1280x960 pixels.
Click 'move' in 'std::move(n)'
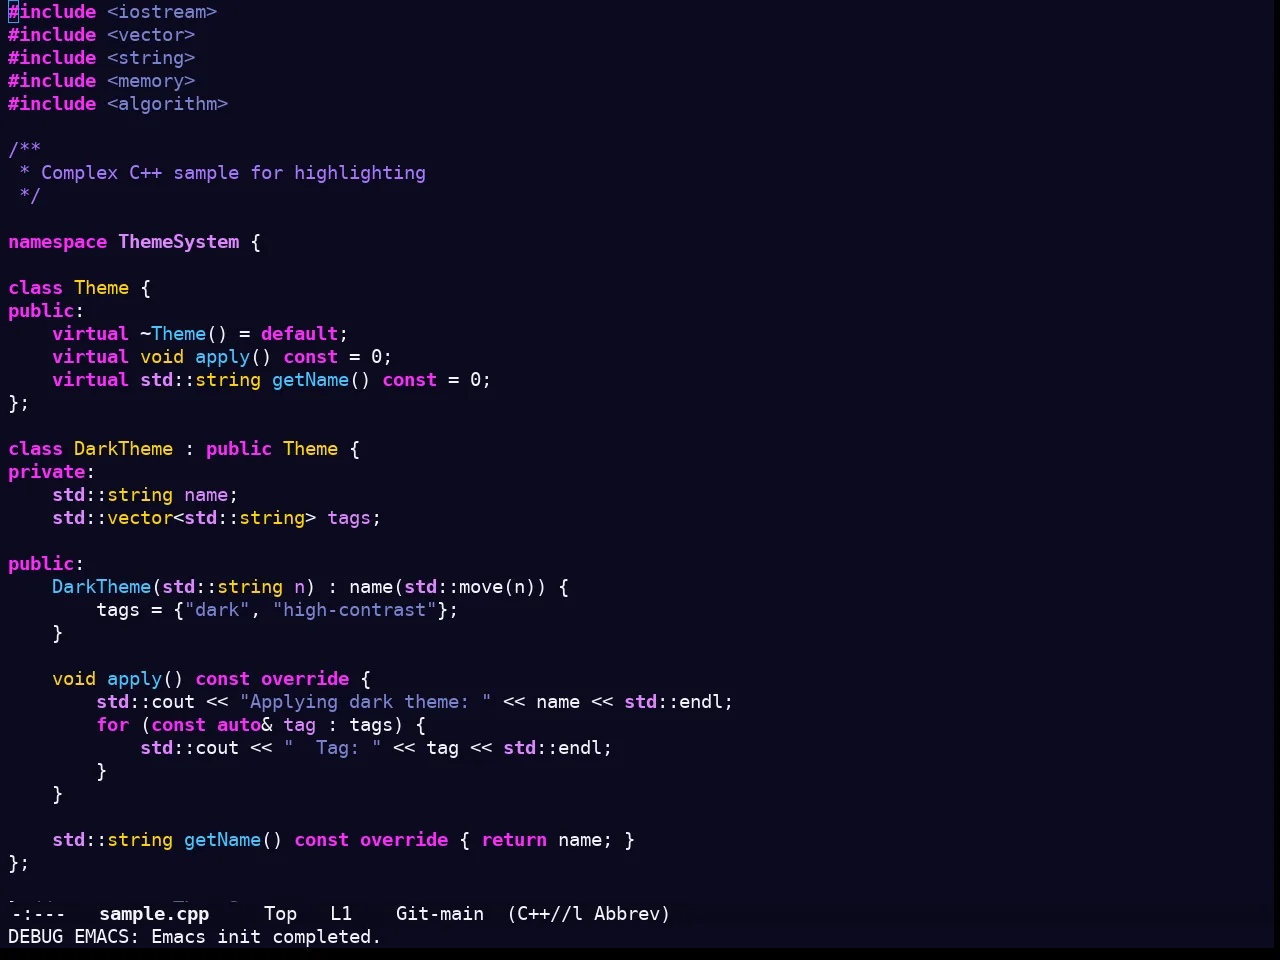click(481, 587)
